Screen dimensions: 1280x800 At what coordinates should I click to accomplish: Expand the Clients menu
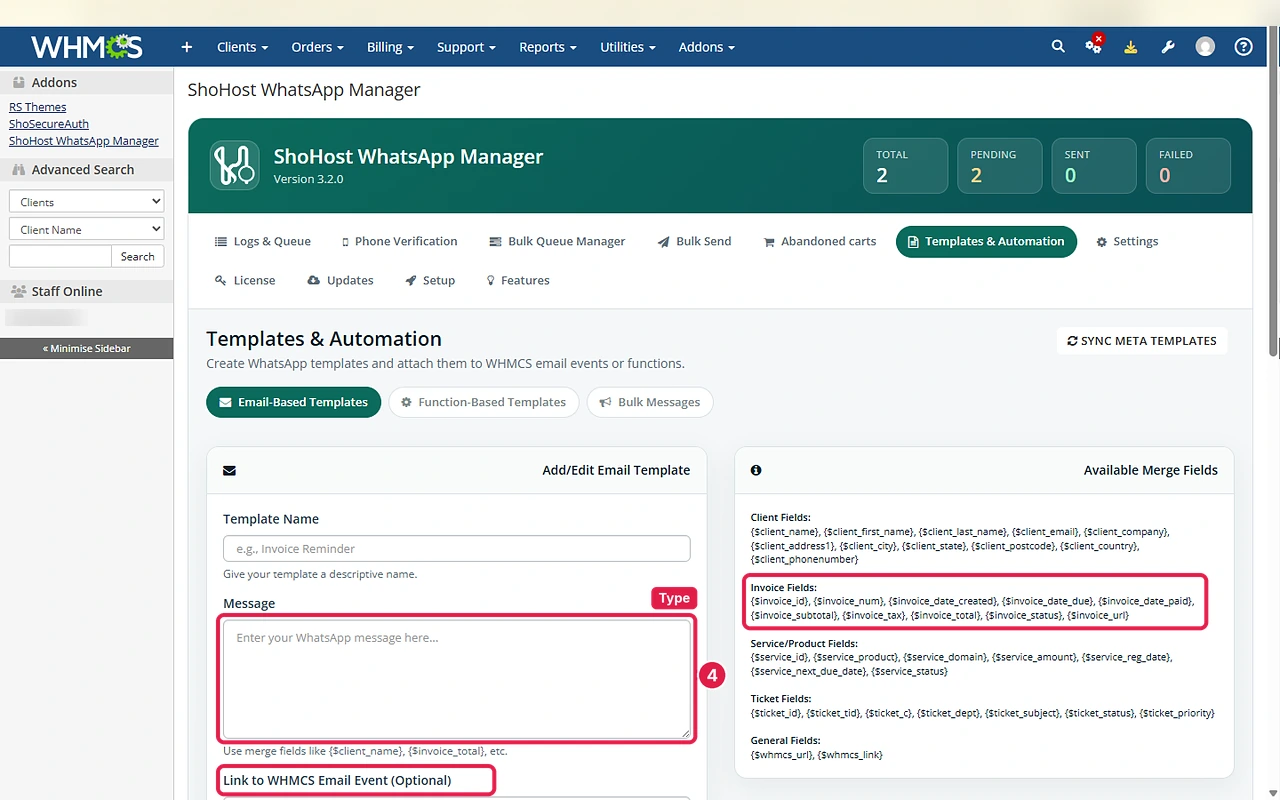tap(242, 47)
